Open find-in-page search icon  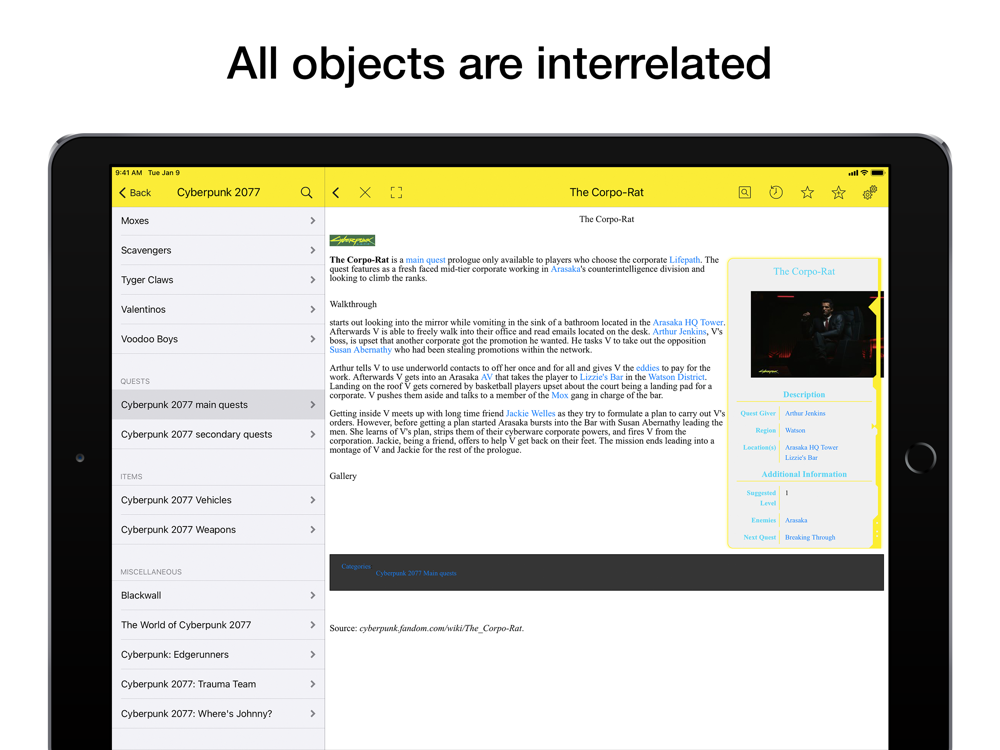point(744,192)
